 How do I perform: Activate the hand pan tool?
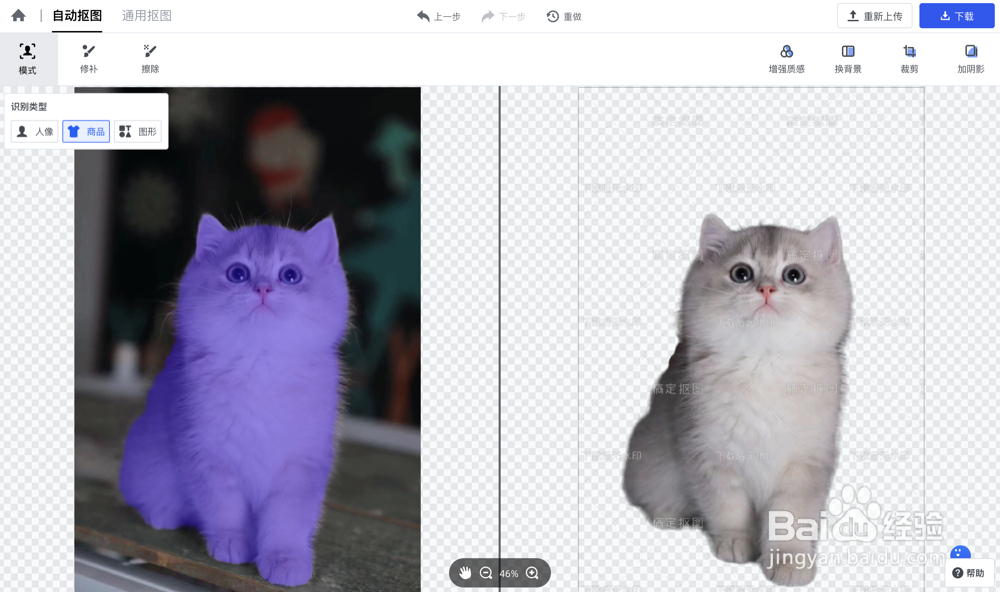465,573
